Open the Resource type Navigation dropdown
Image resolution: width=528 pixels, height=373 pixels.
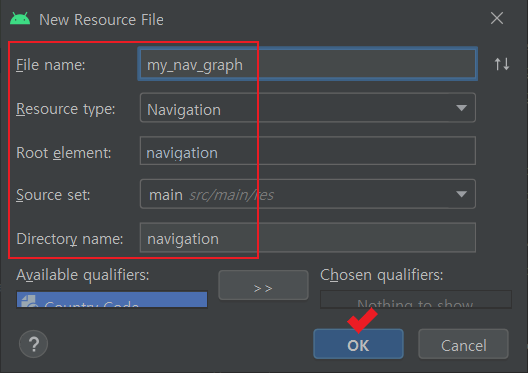(307, 108)
